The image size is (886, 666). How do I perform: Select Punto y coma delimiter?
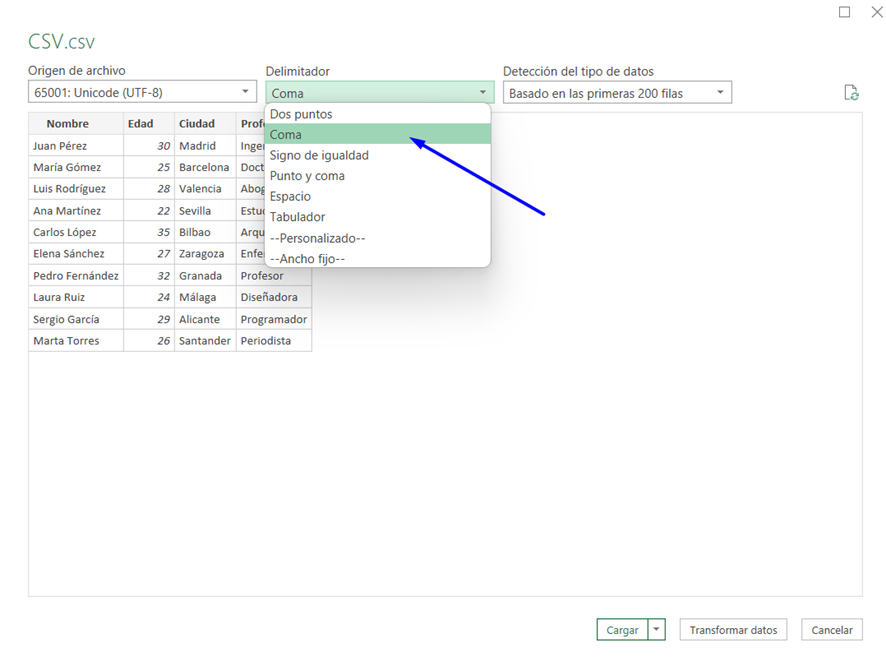coord(377,176)
